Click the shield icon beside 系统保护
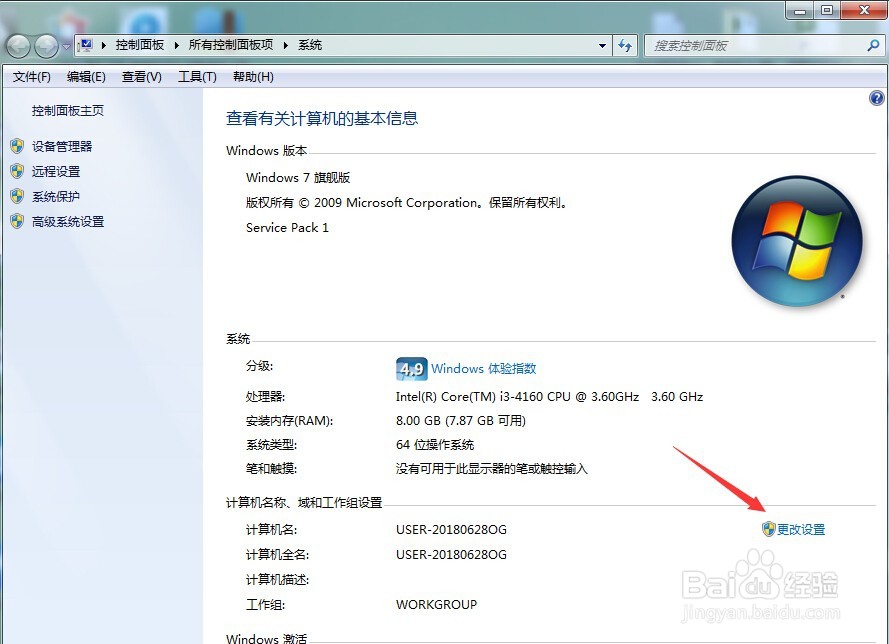Screen dimensions: 889x644 (17, 196)
